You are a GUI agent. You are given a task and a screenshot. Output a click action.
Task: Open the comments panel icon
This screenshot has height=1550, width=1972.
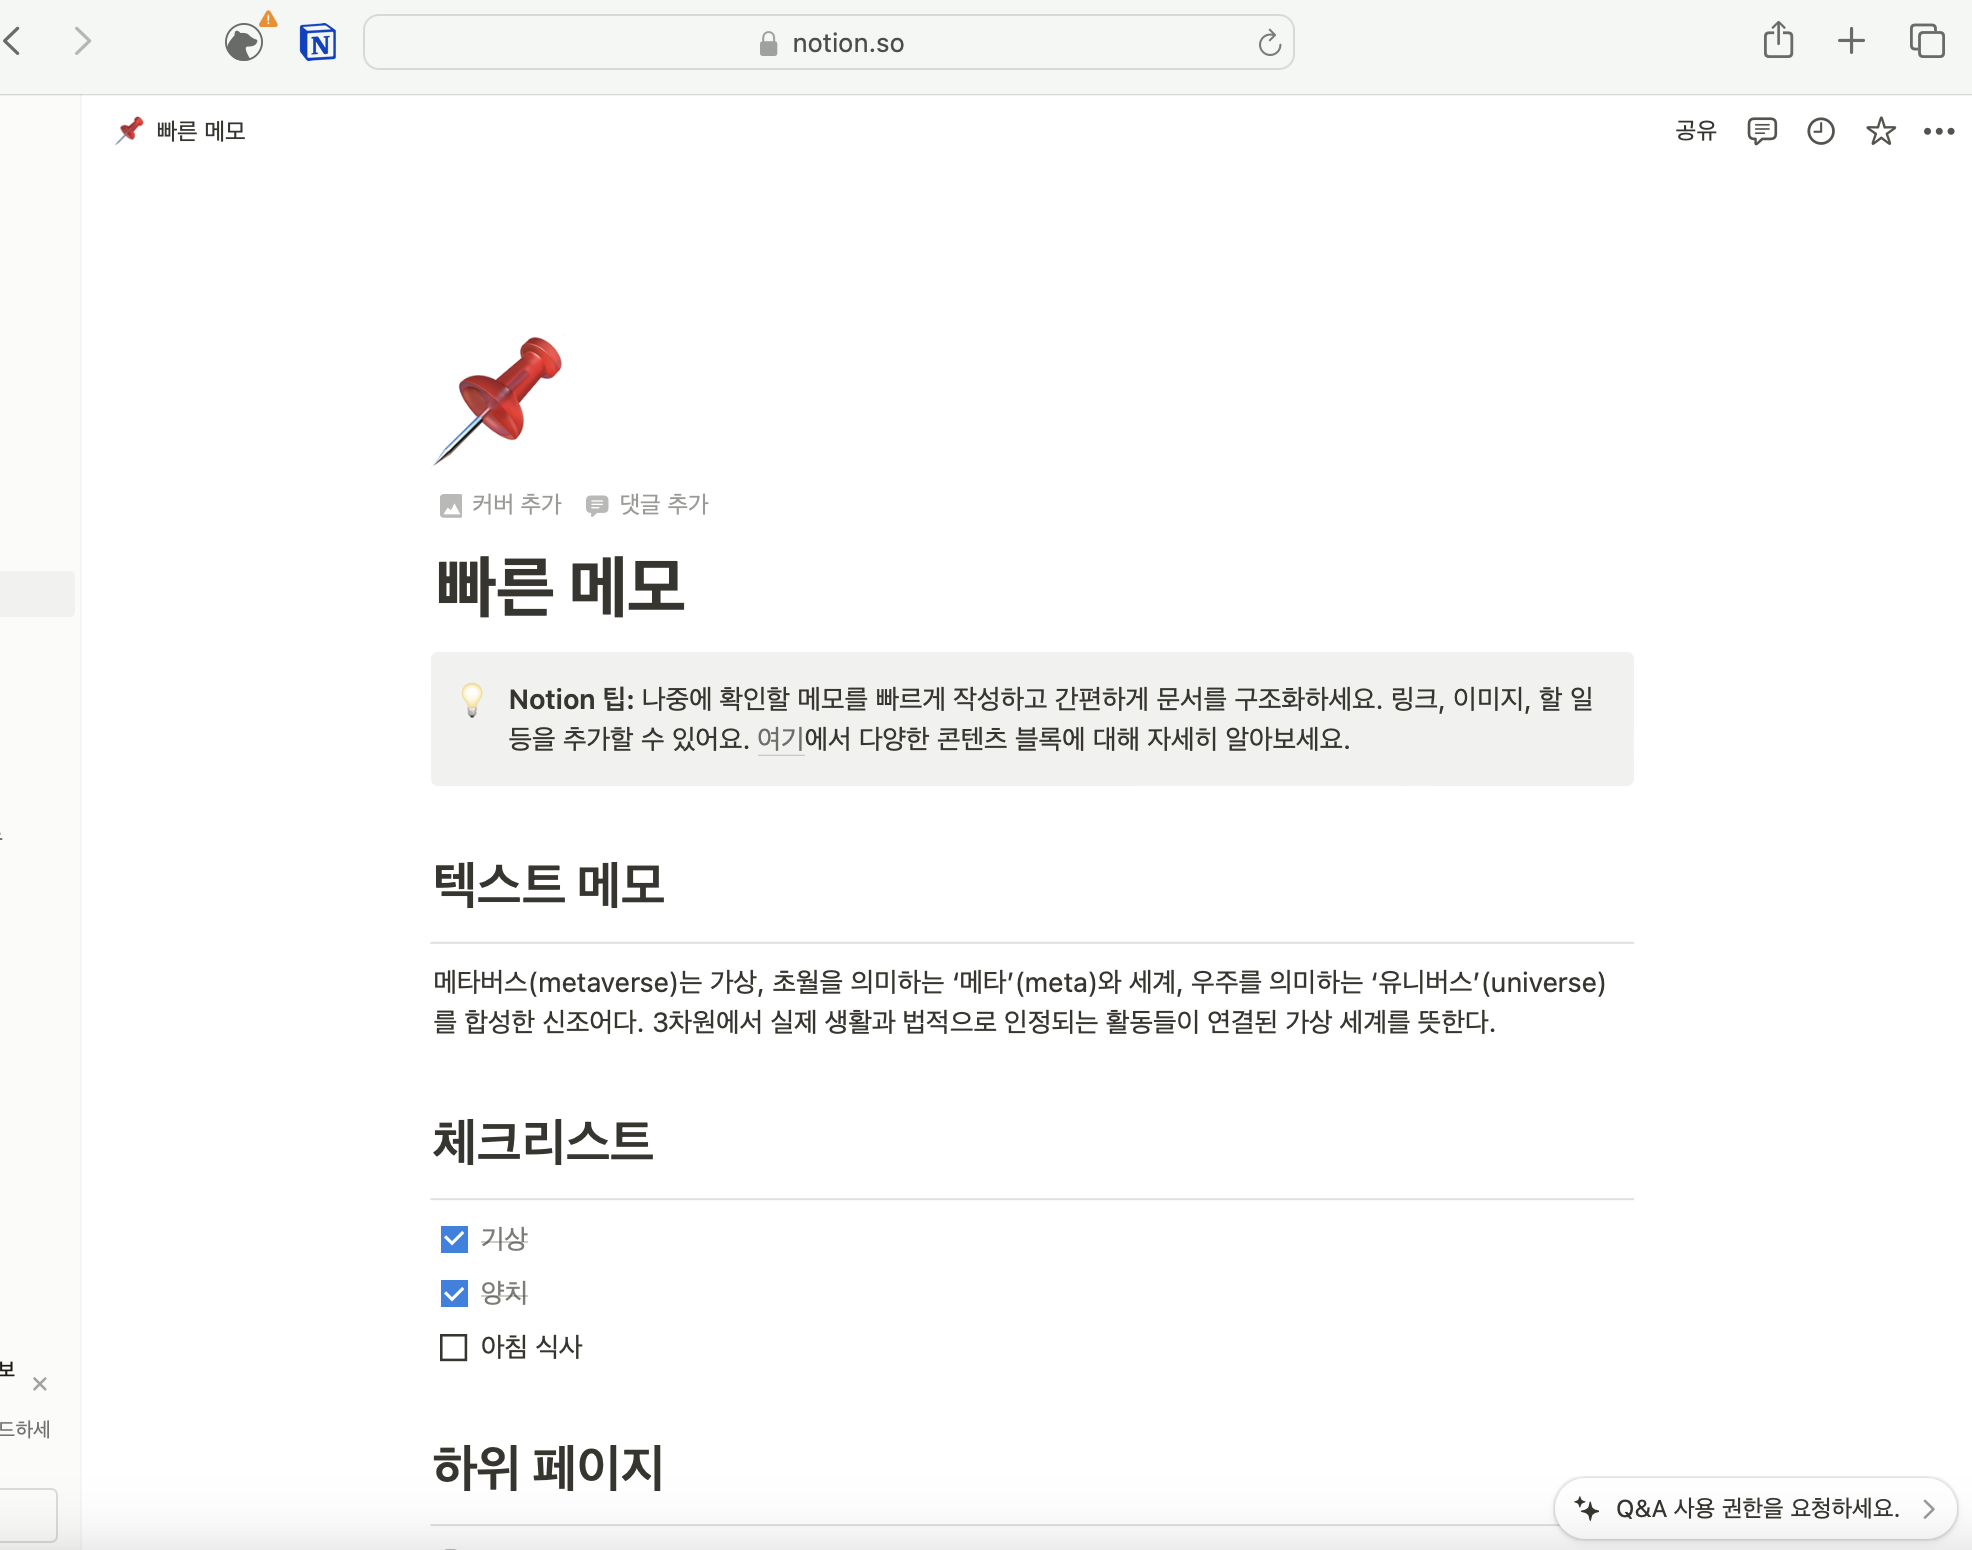pos(1761,131)
